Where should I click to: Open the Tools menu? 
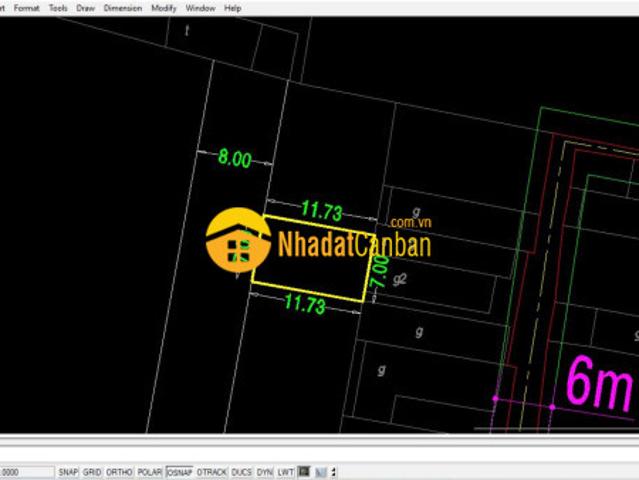pyautogui.click(x=58, y=8)
